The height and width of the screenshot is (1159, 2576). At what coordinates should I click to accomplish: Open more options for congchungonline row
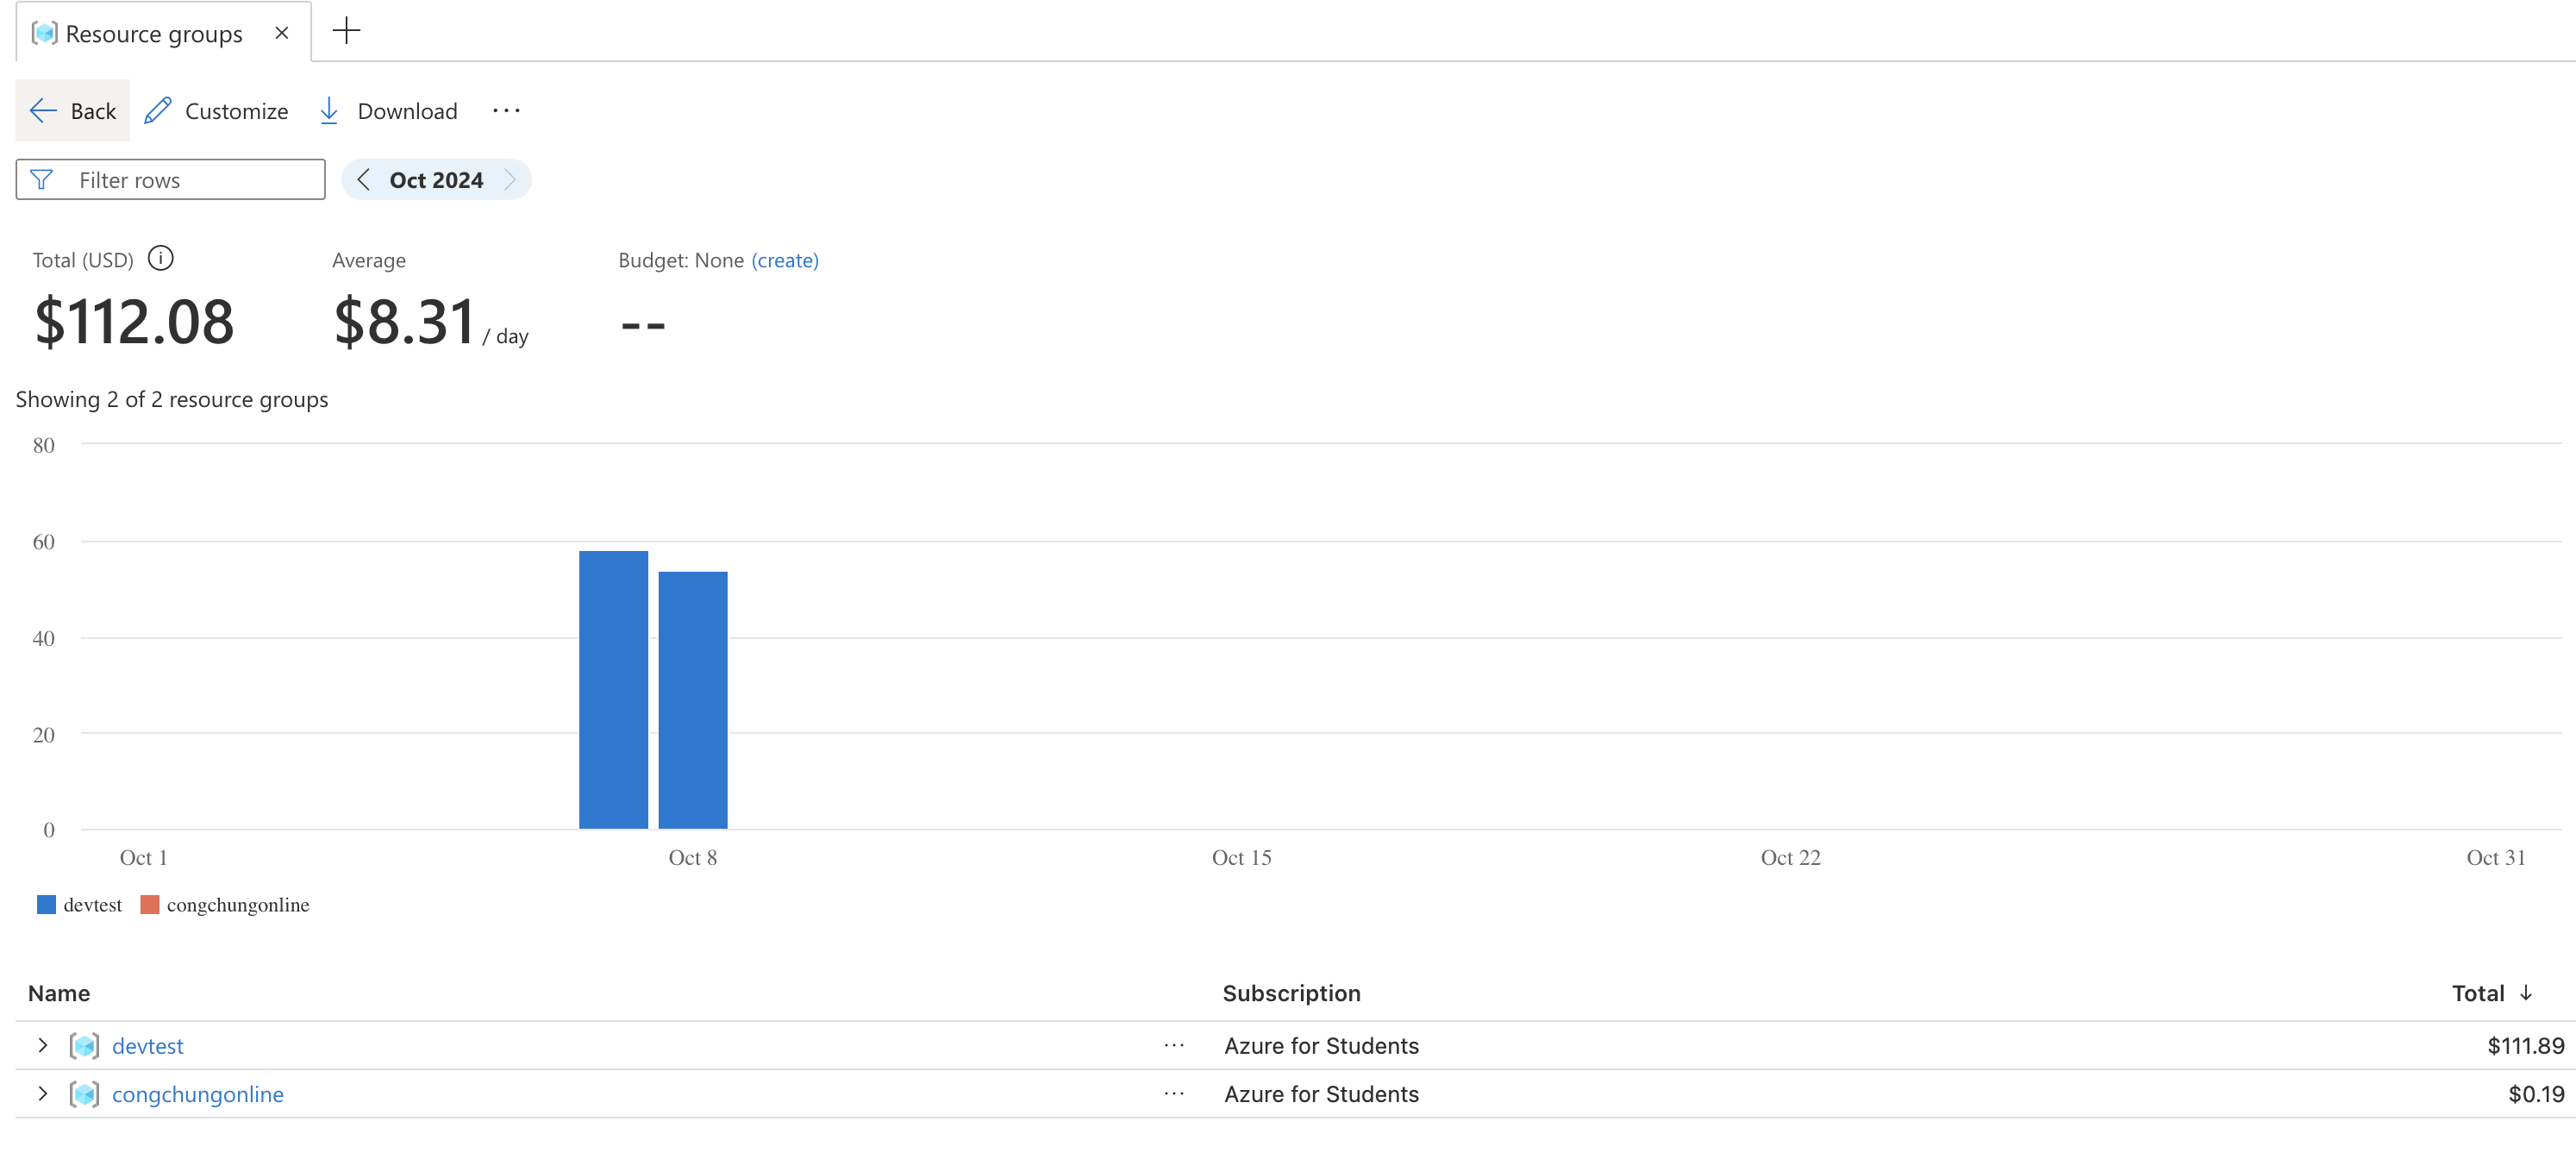[1174, 1093]
